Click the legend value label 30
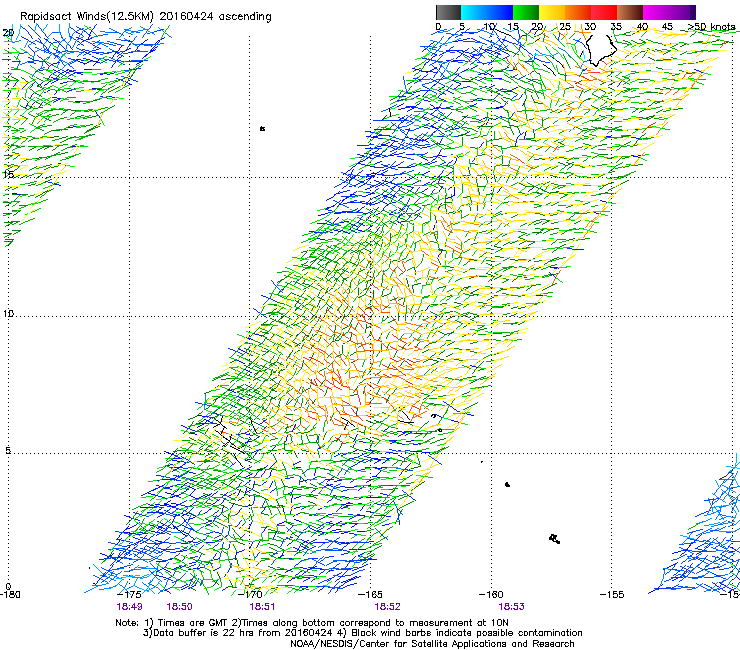Screen dimensions: 740x650 pos(590,27)
